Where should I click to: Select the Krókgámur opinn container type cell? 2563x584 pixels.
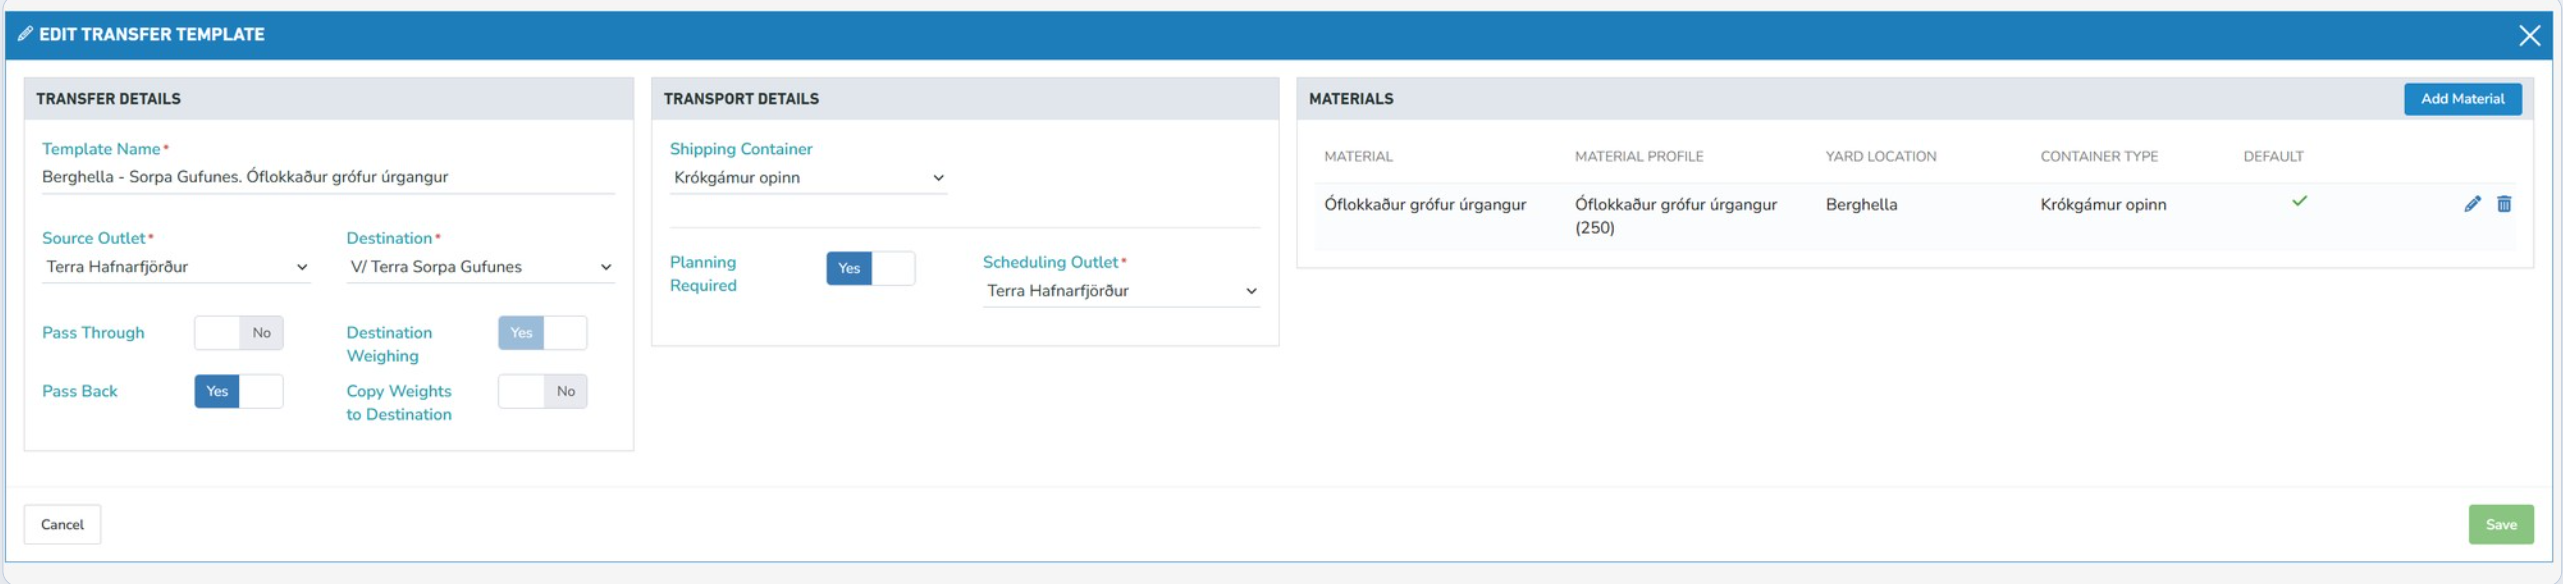[2103, 204]
